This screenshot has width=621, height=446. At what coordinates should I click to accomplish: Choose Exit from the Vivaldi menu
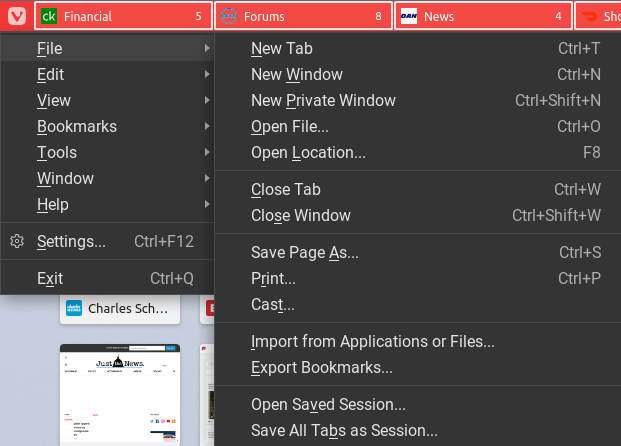pyautogui.click(x=50, y=278)
